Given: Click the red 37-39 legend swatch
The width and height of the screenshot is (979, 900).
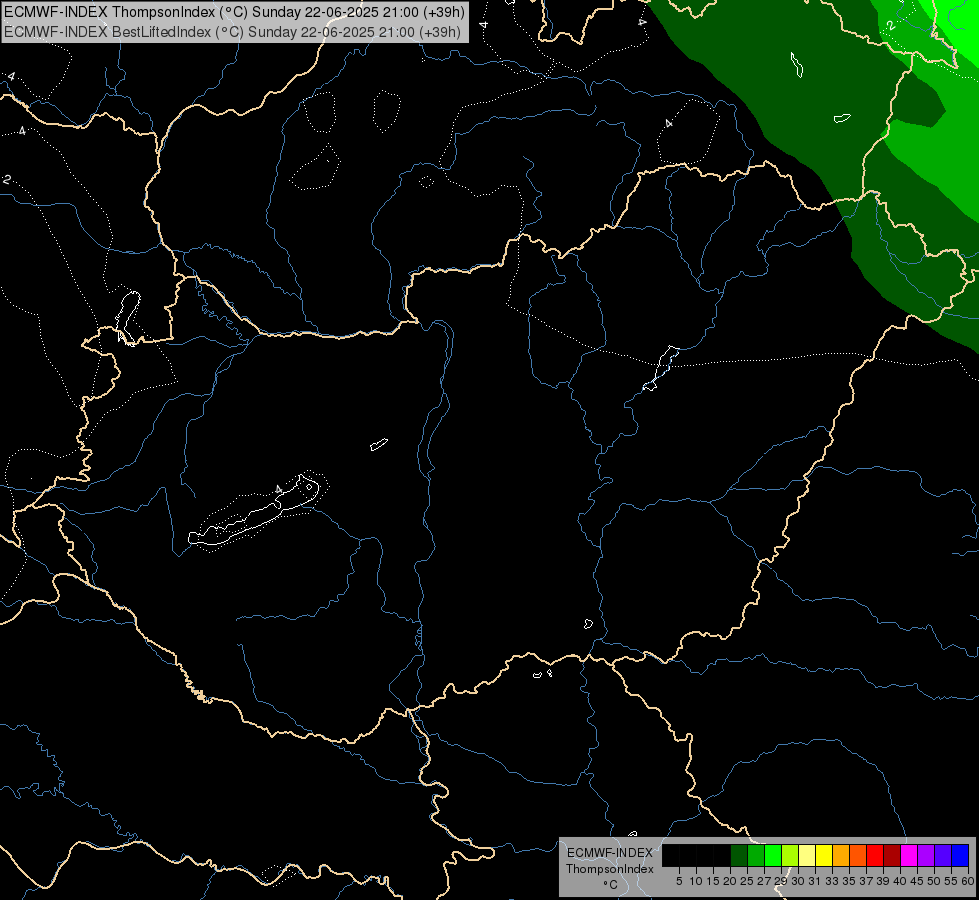Looking at the screenshot, I should (875, 855).
